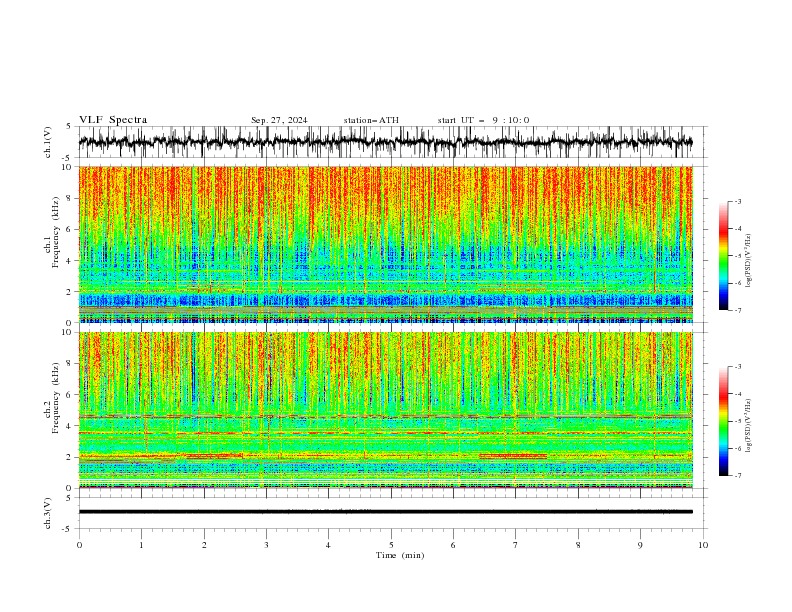Select the "start UT = 9:10:0" header text
Screen dimensions: 792x612
(483, 120)
